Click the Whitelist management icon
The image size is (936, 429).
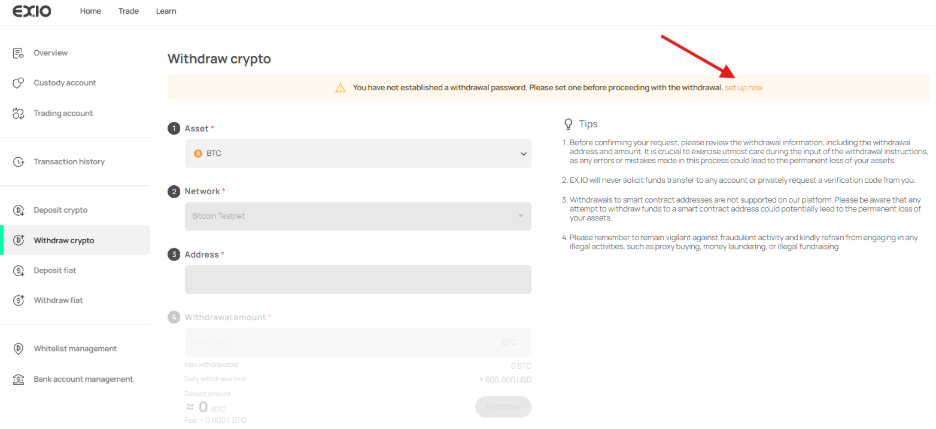coord(18,348)
